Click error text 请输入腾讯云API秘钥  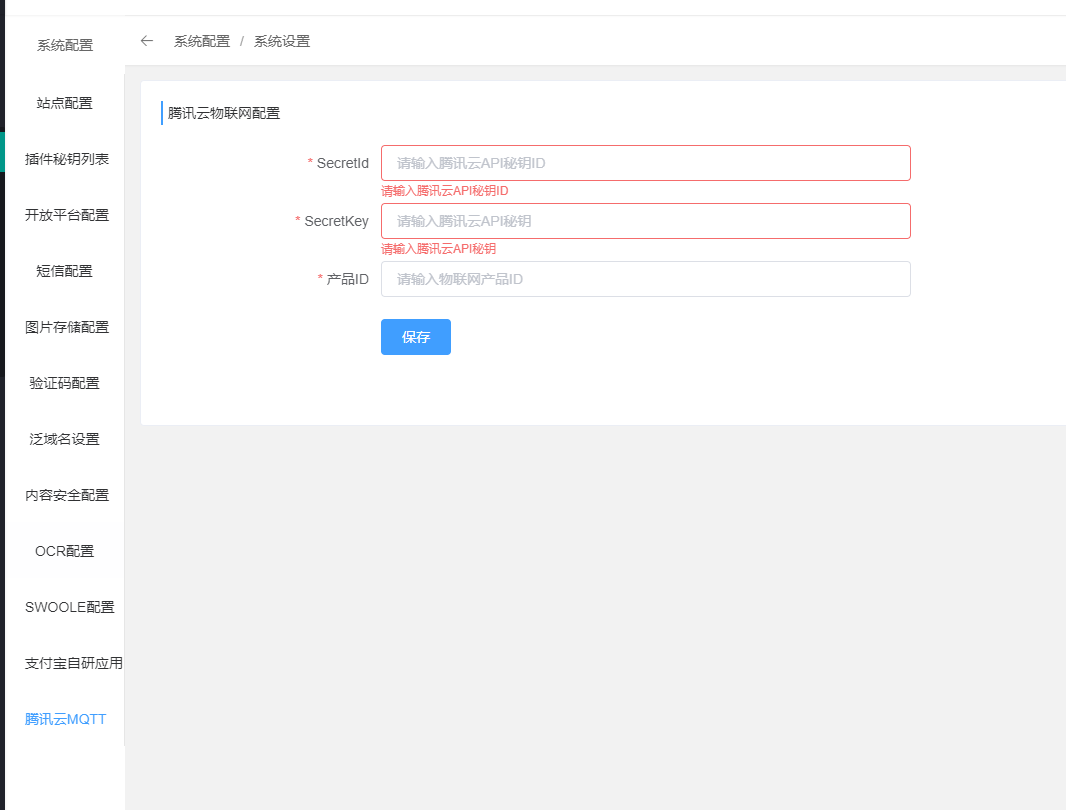click(439, 249)
